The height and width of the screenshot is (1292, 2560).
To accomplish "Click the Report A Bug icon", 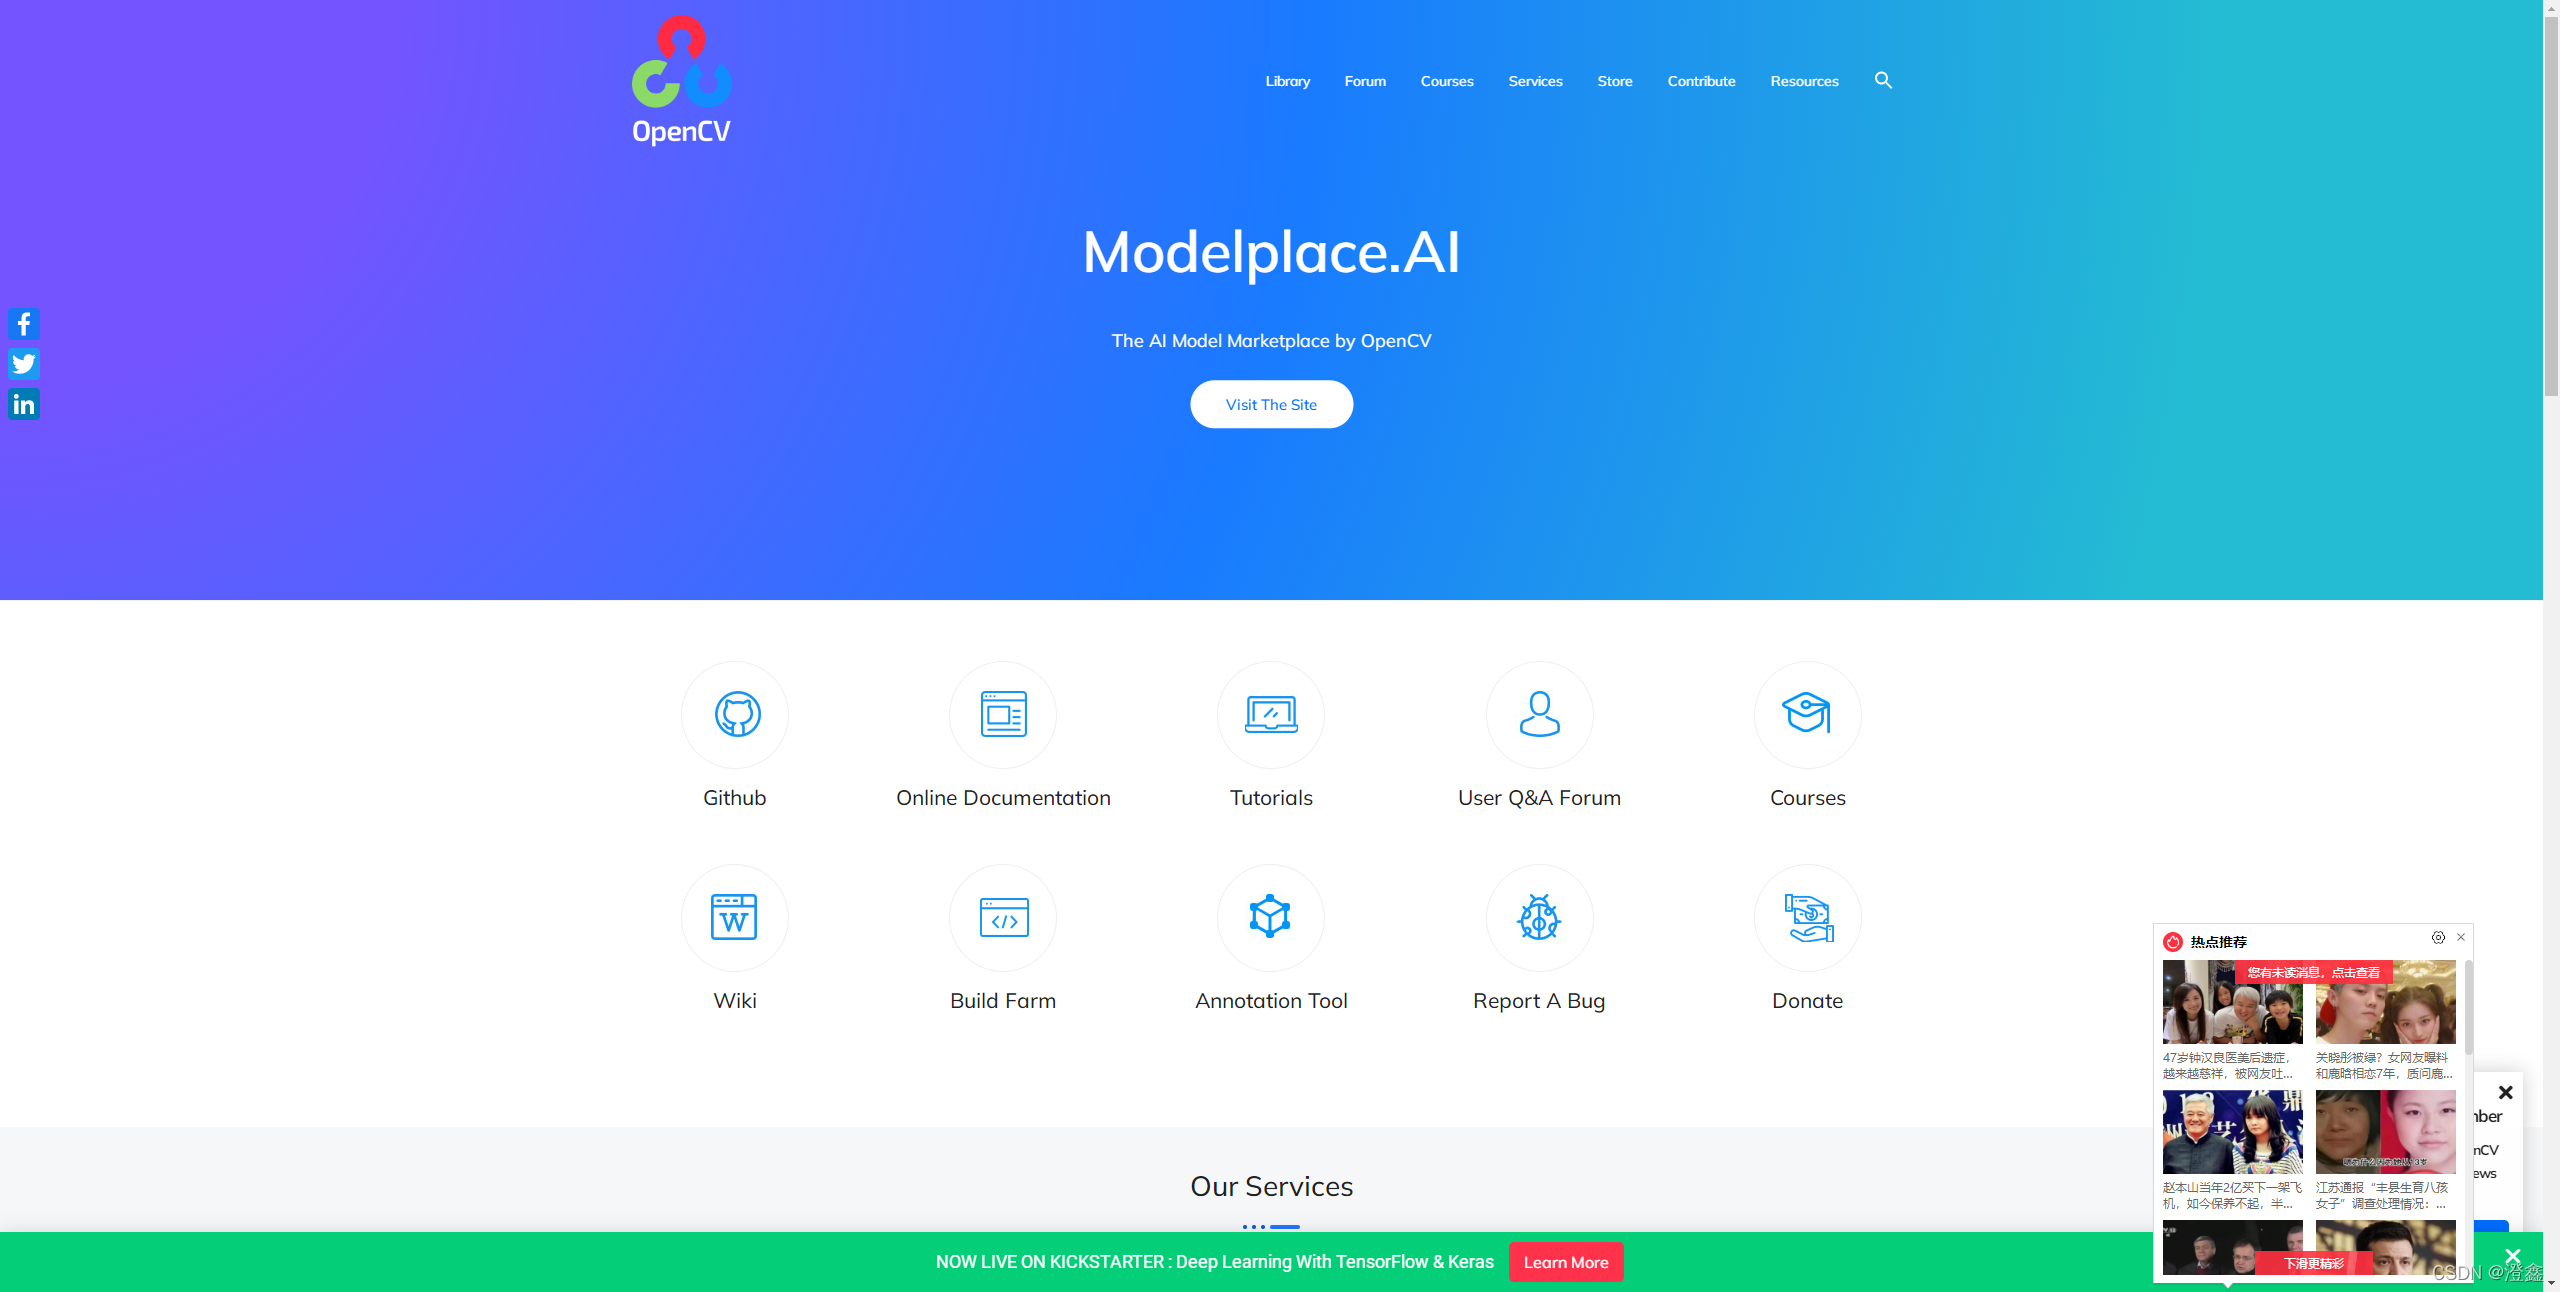I will 1537,916.
